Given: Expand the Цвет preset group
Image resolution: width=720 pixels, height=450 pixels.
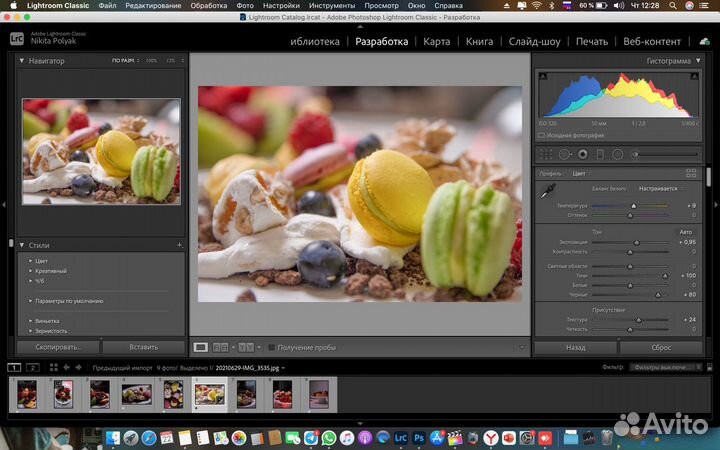Looking at the screenshot, I should click(x=30, y=261).
